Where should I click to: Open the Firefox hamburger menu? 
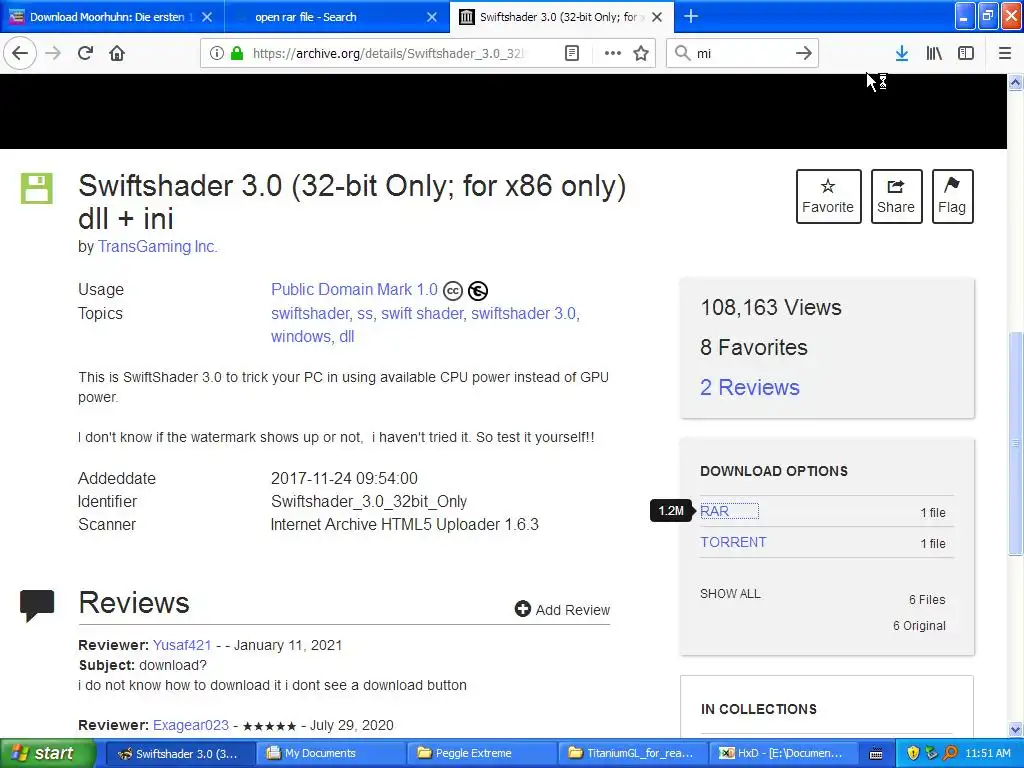click(x=1005, y=53)
